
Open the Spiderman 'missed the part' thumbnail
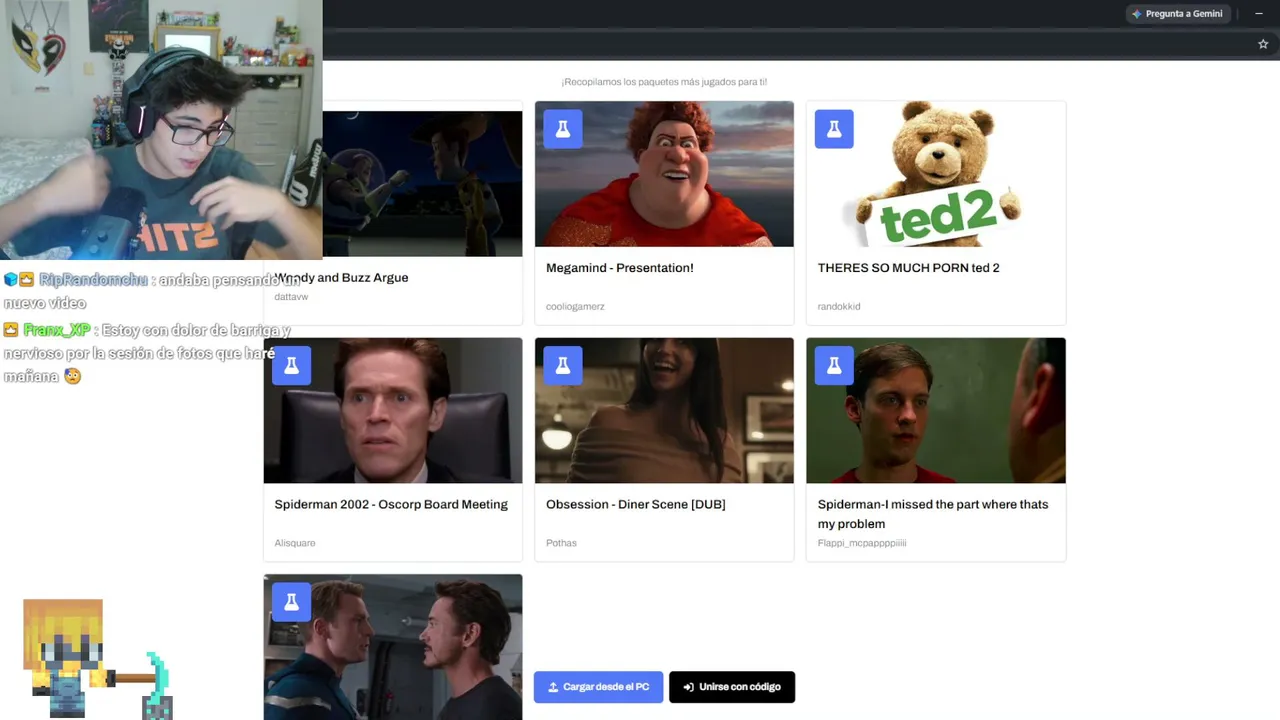pyautogui.click(x=936, y=411)
